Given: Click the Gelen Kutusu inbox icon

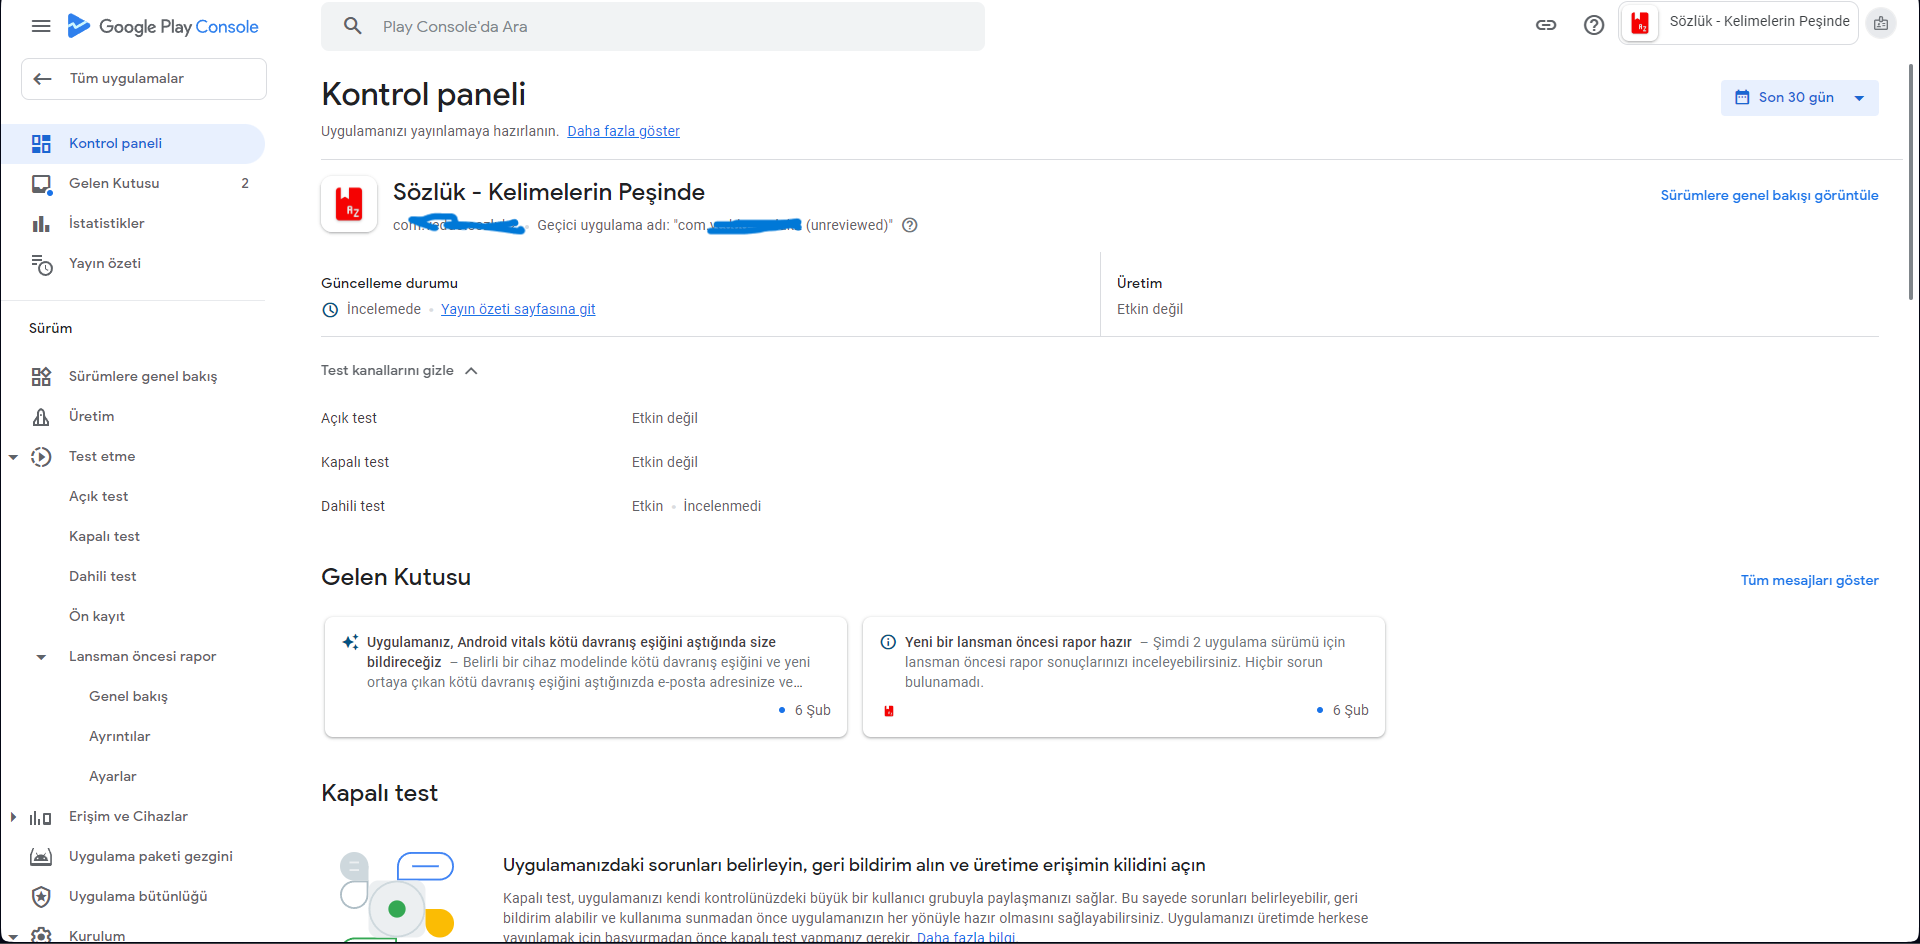Looking at the screenshot, I should 41,184.
